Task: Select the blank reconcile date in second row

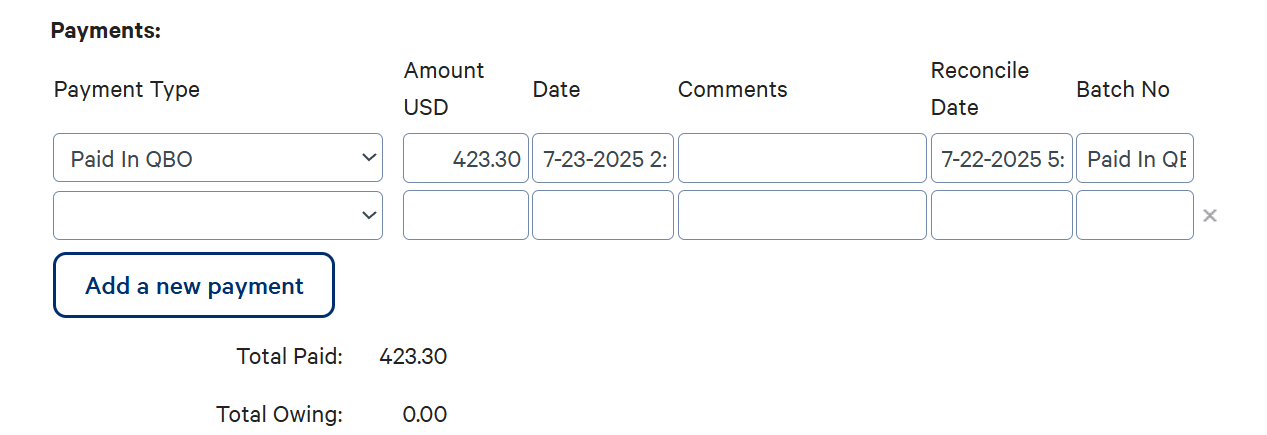Action: tap(1001, 215)
